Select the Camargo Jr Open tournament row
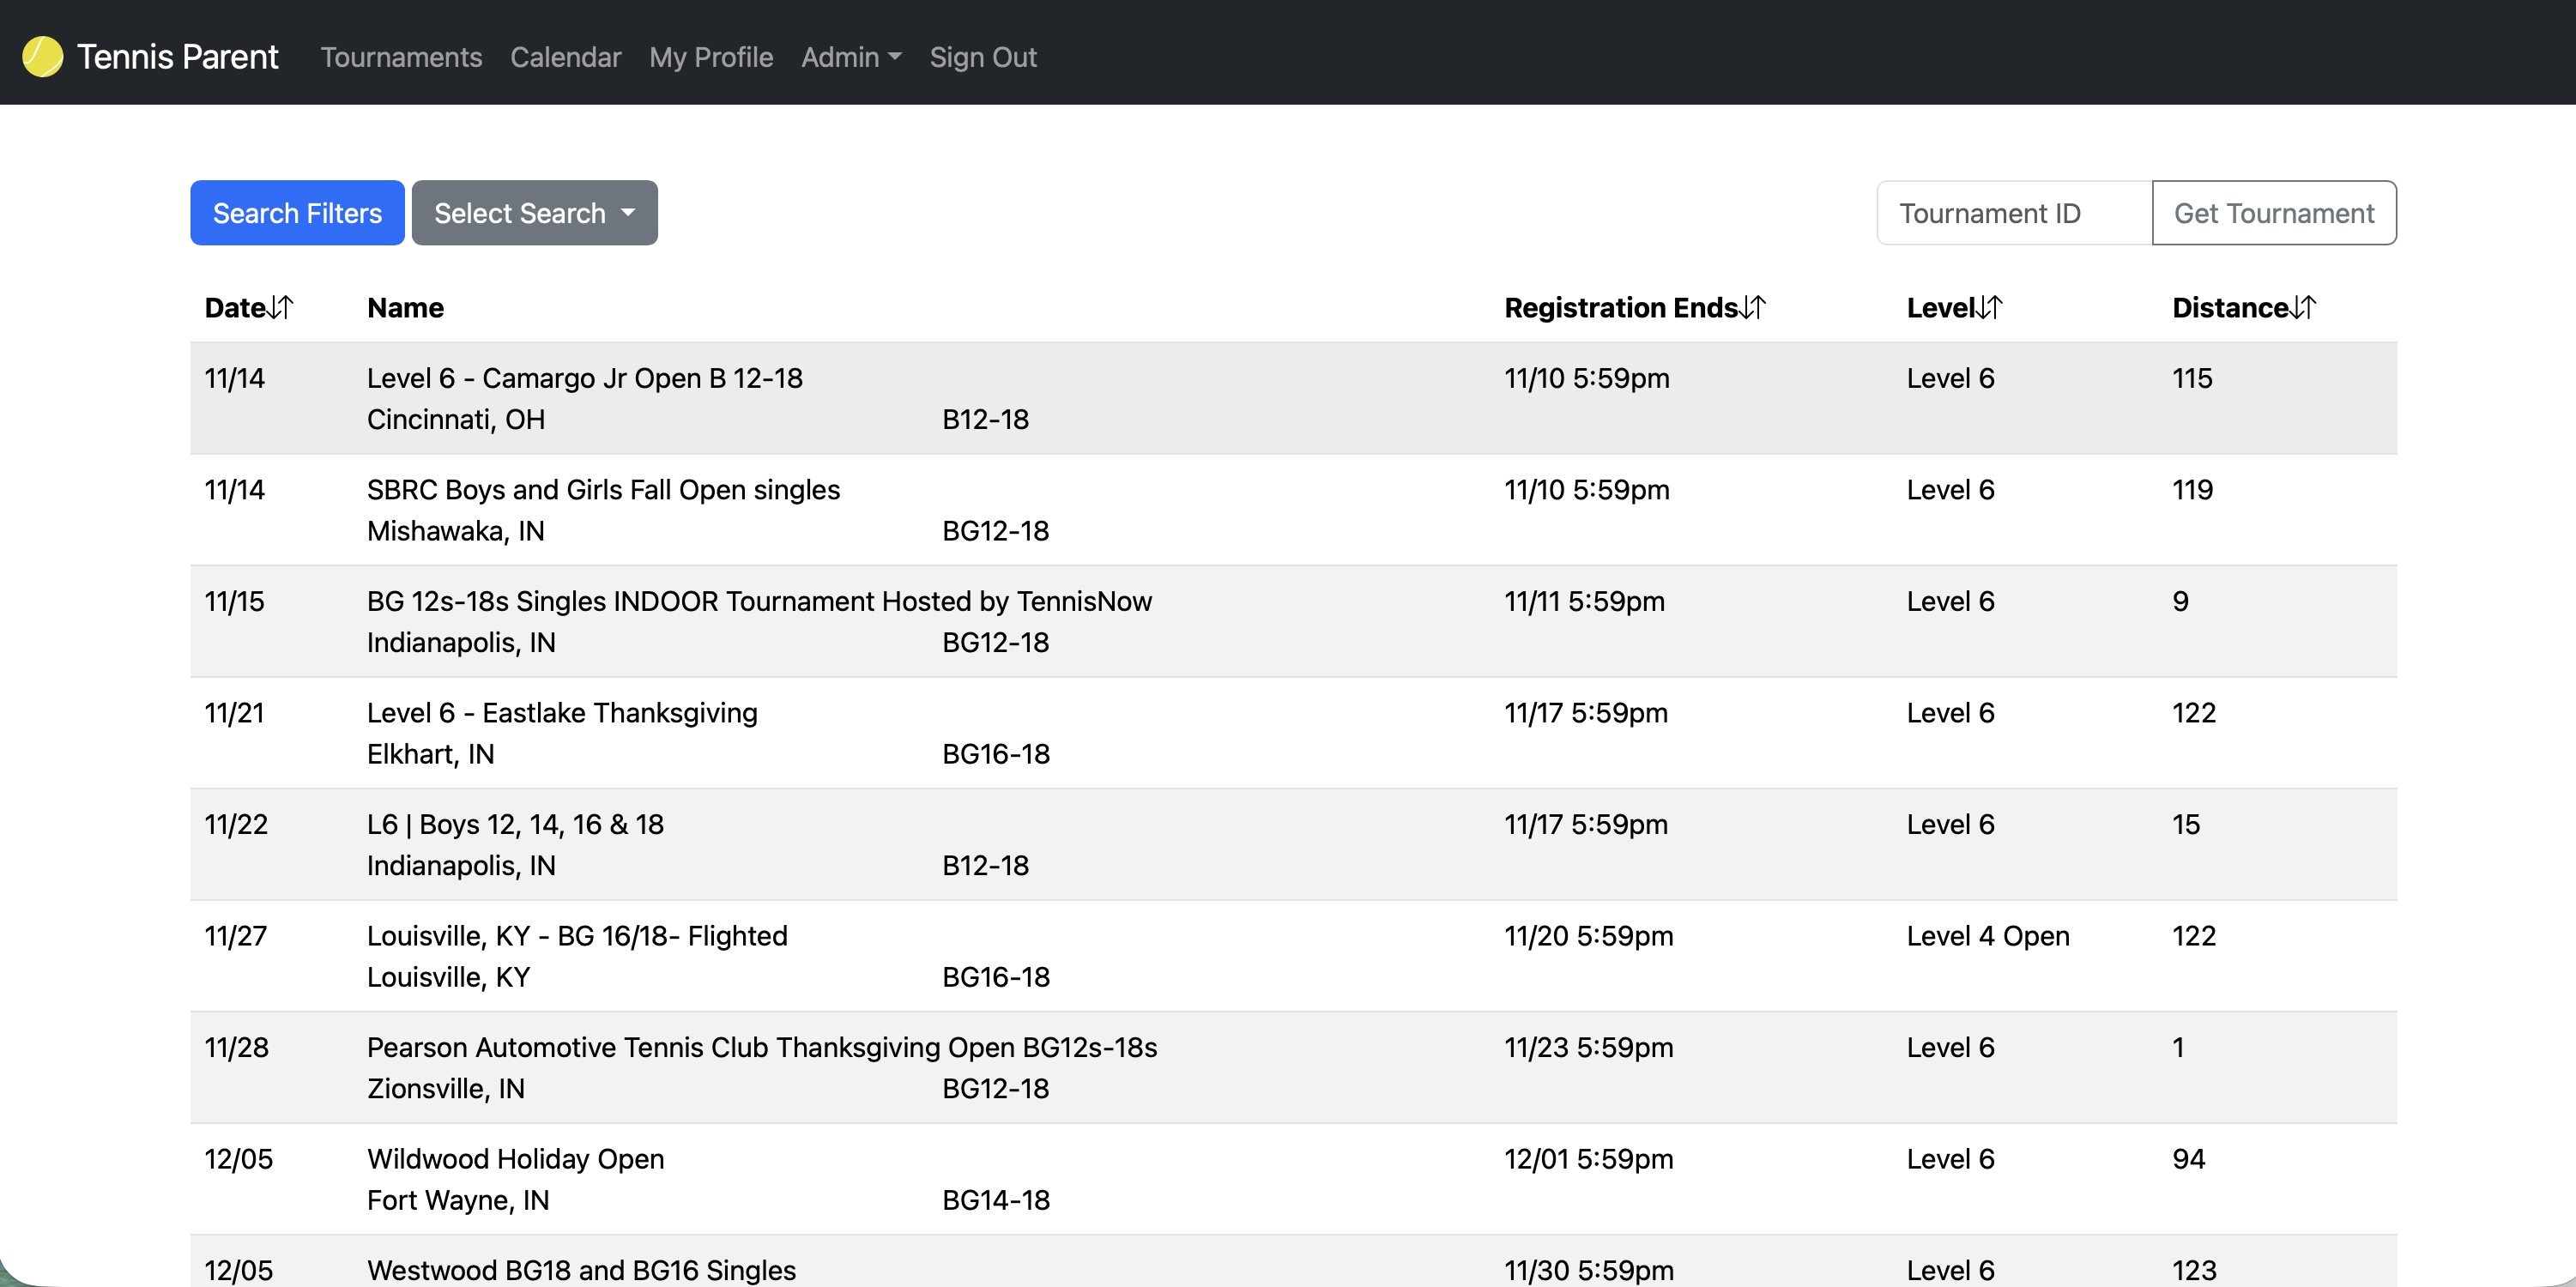Screen dimensions: 2576x1287 click(584, 378)
